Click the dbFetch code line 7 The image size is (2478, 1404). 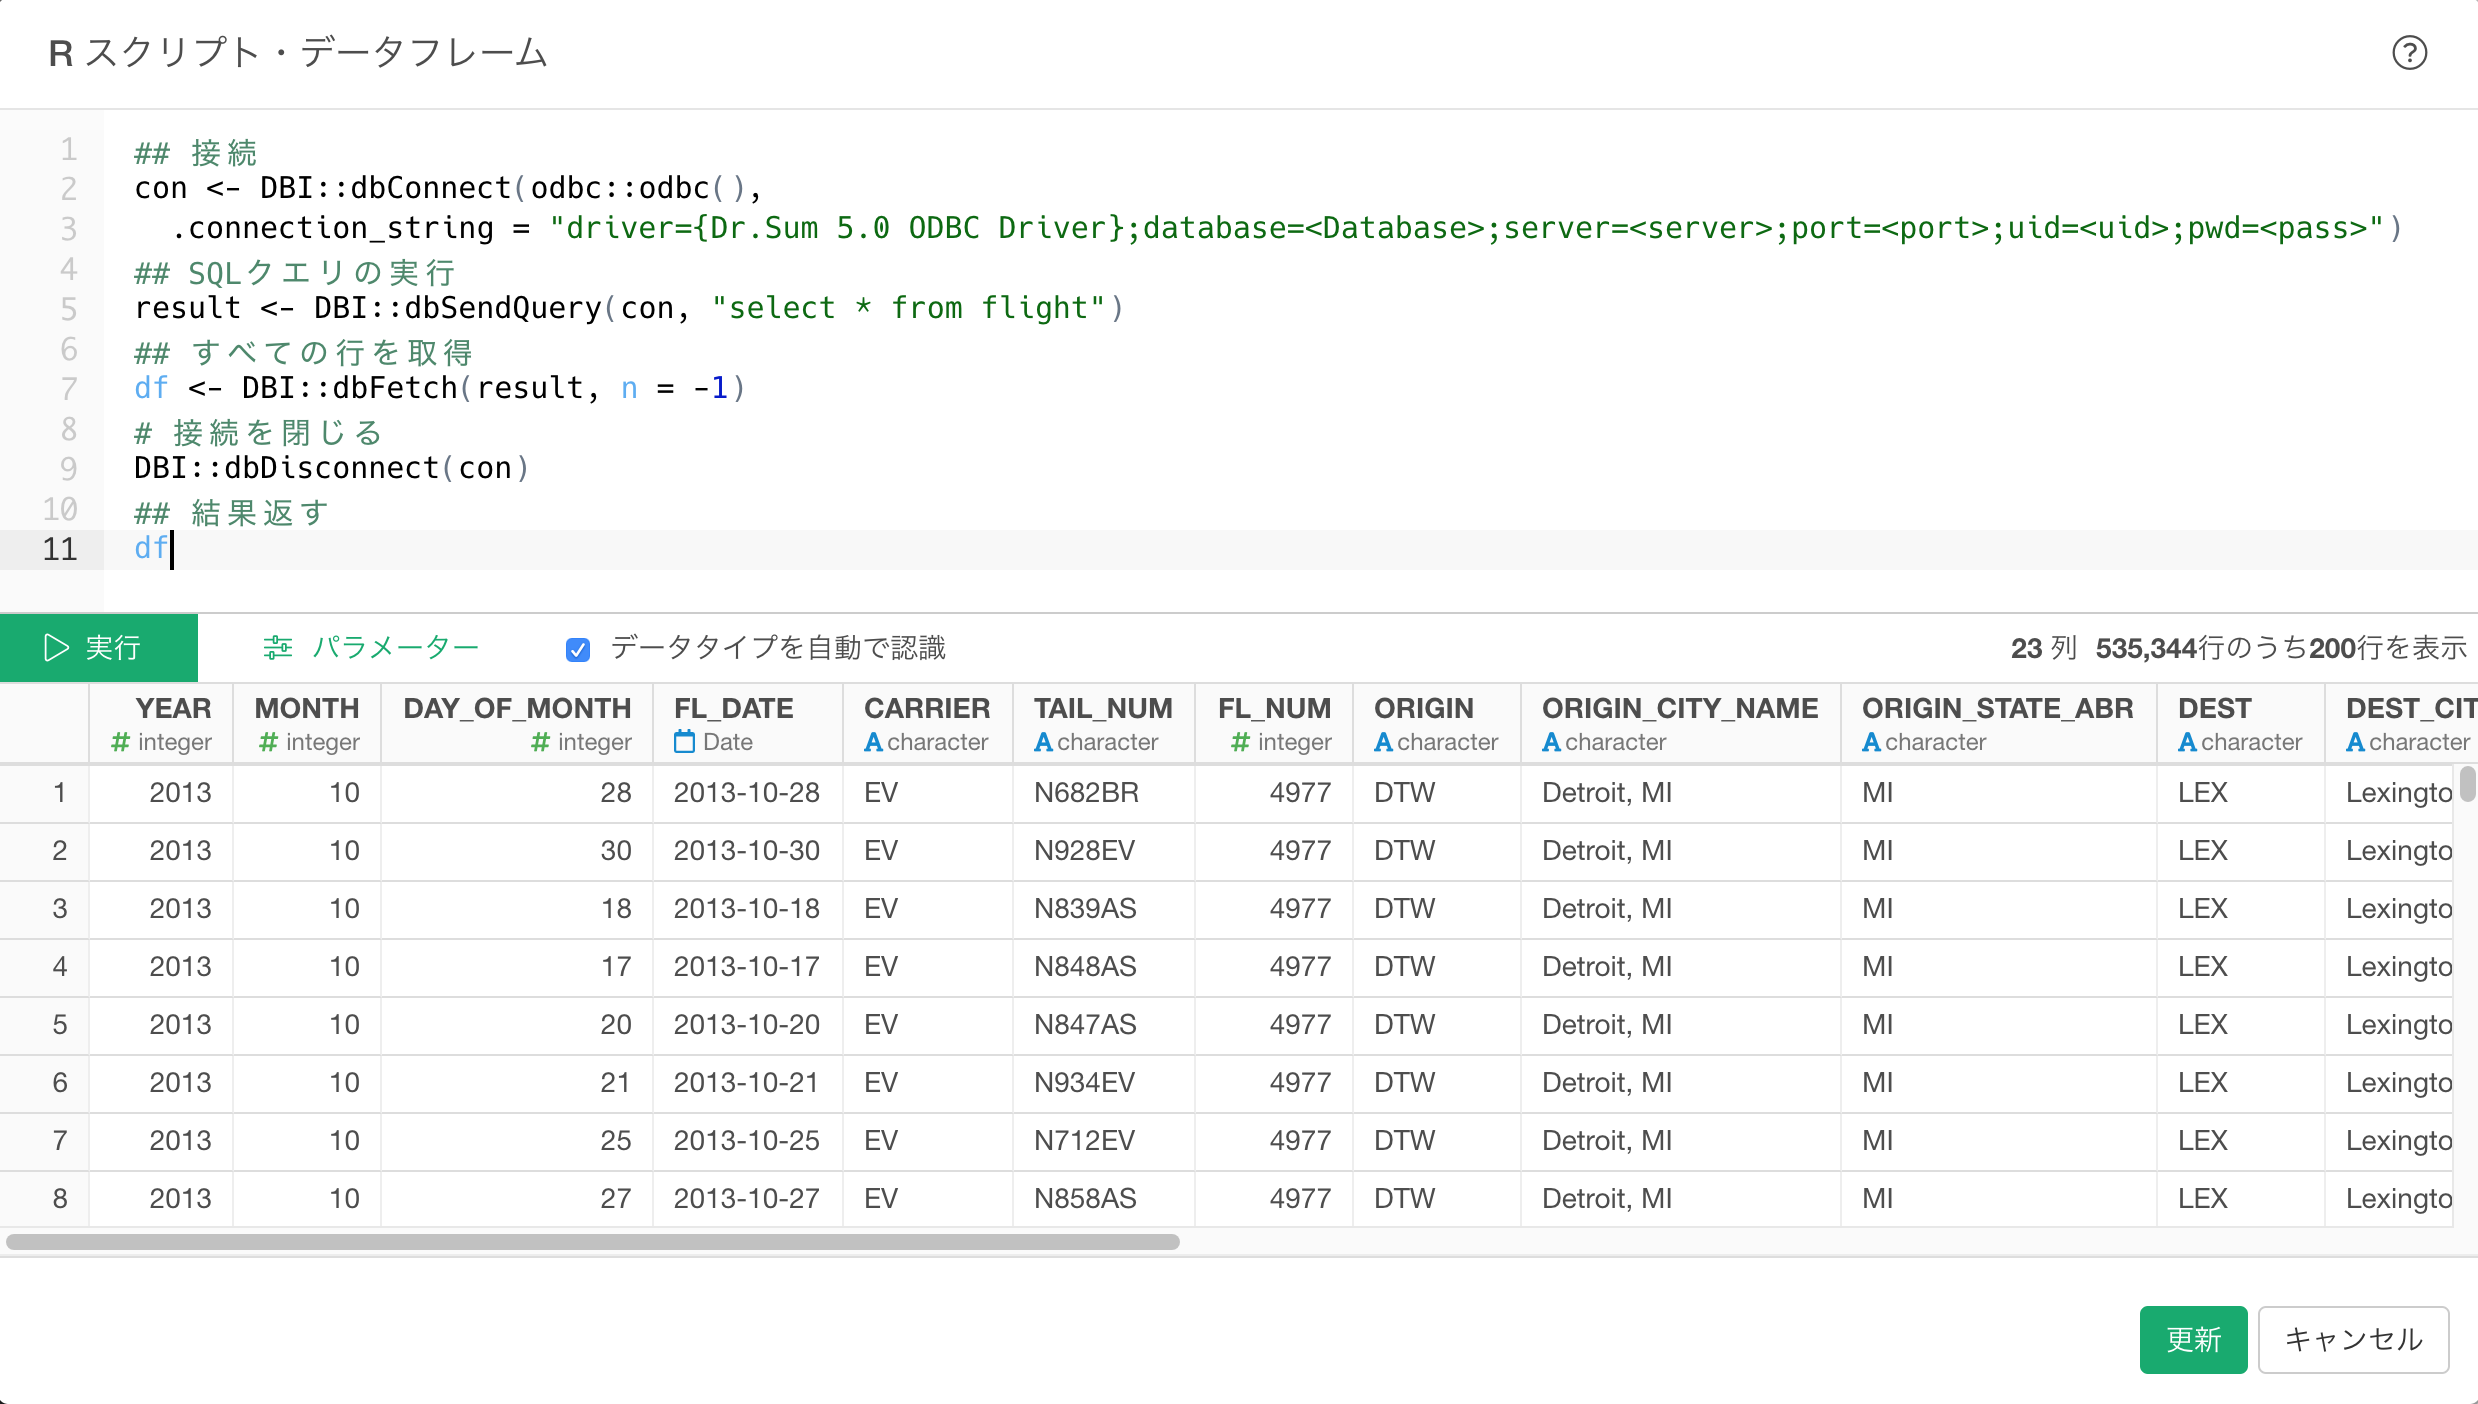click(440, 388)
